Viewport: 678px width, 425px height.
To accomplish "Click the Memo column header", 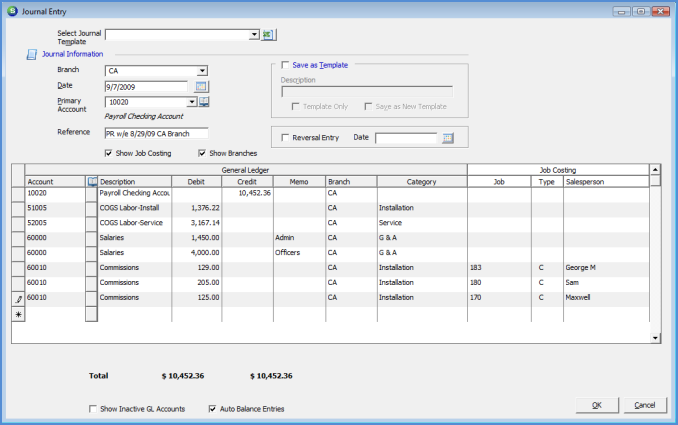I will click(x=299, y=182).
